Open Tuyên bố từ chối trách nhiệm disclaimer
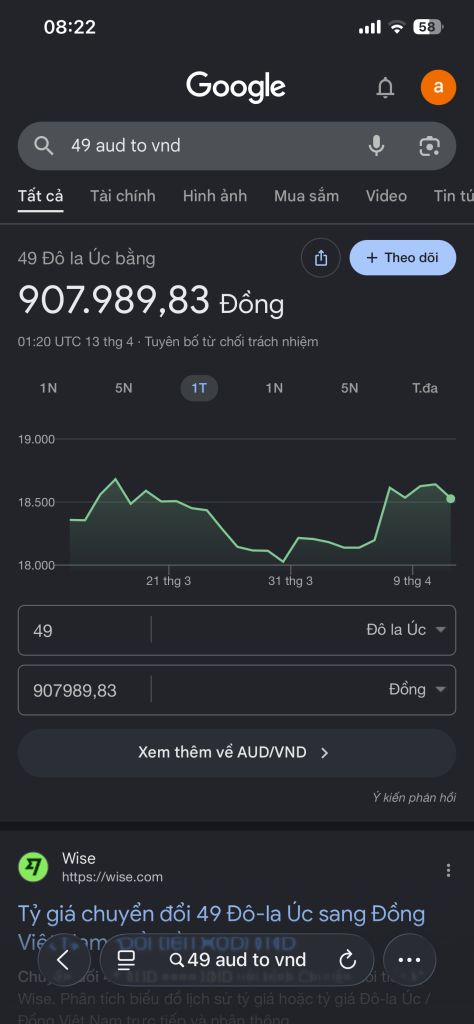474x1024 pixels. tap(231, 342)
